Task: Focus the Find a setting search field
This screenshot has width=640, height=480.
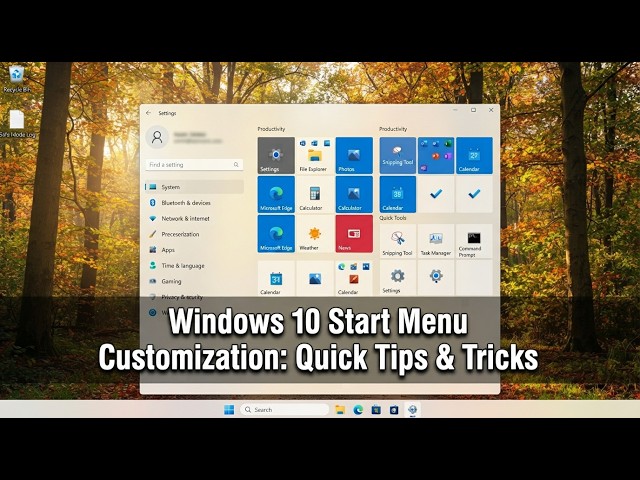Action: [194, 164]
